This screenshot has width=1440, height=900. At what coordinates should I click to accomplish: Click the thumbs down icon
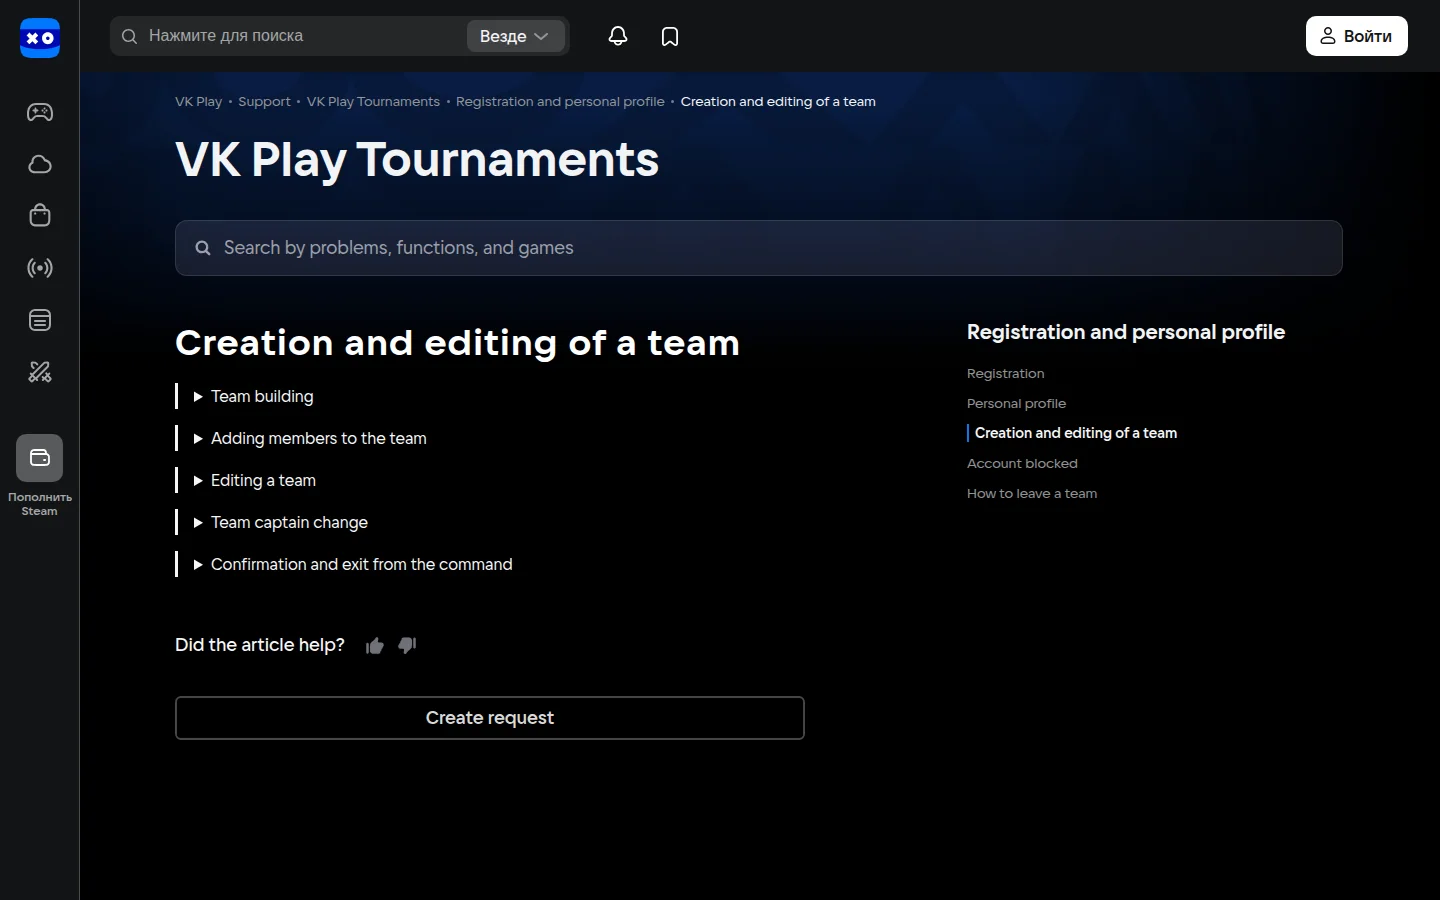pyautogui.click(x=407, y=646)
